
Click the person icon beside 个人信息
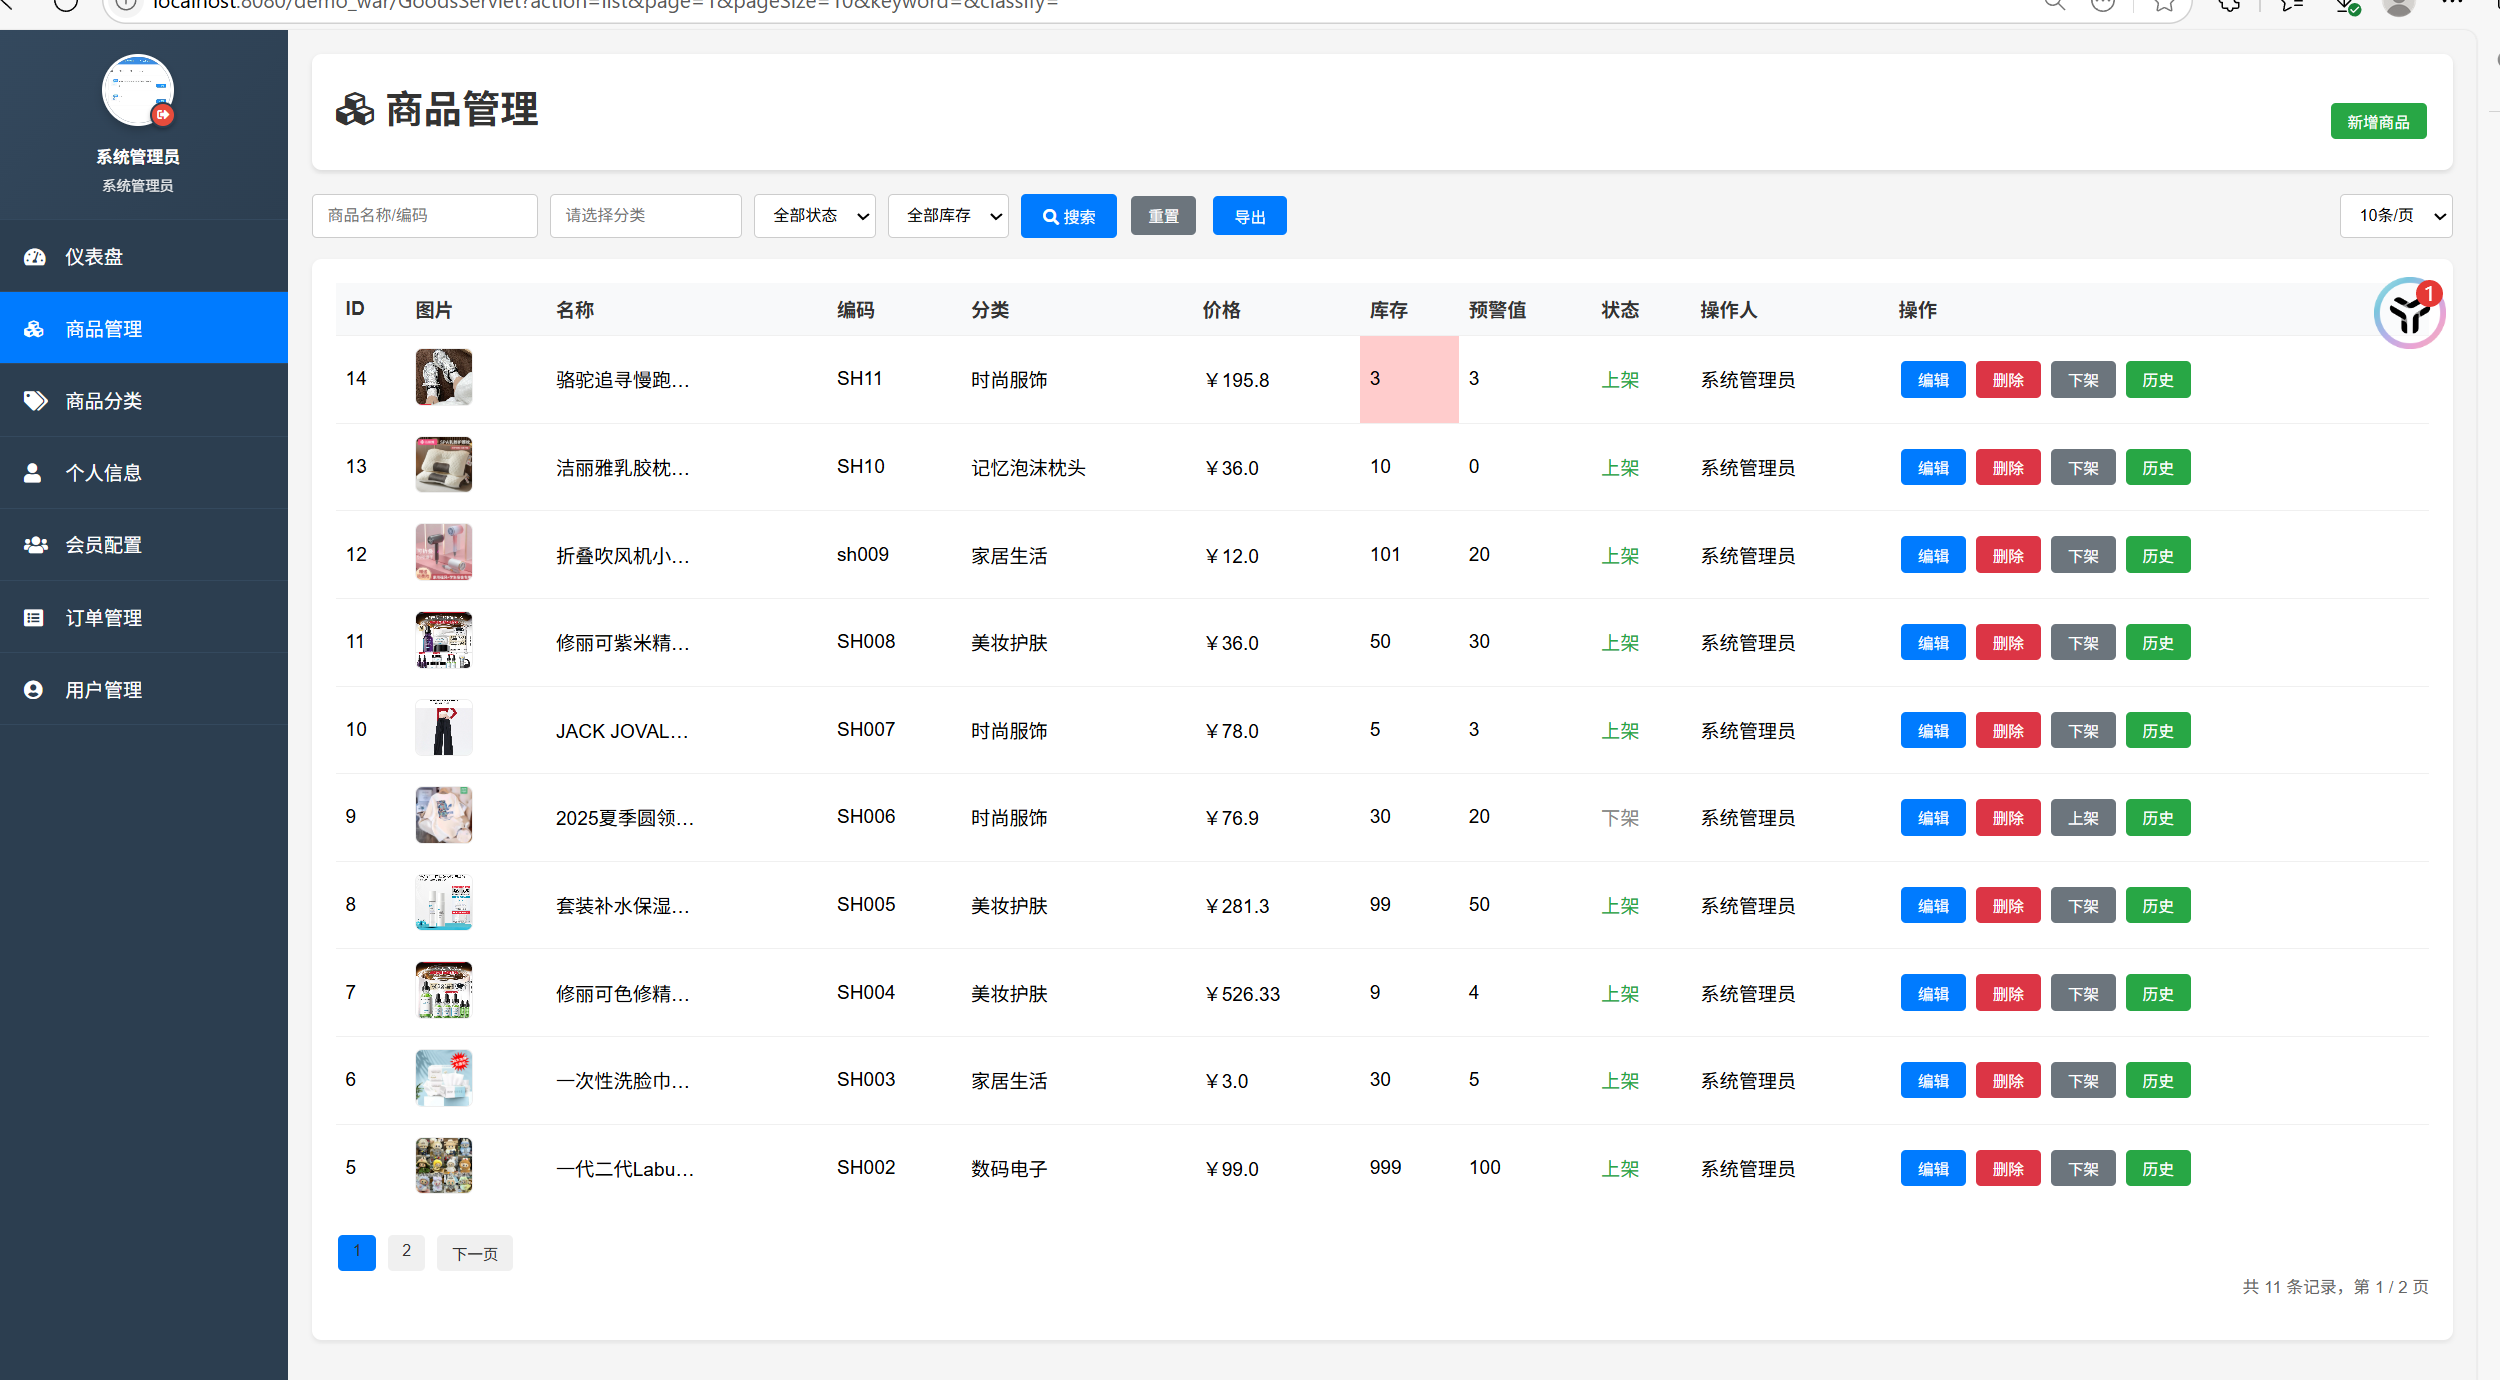click(33, 473)
